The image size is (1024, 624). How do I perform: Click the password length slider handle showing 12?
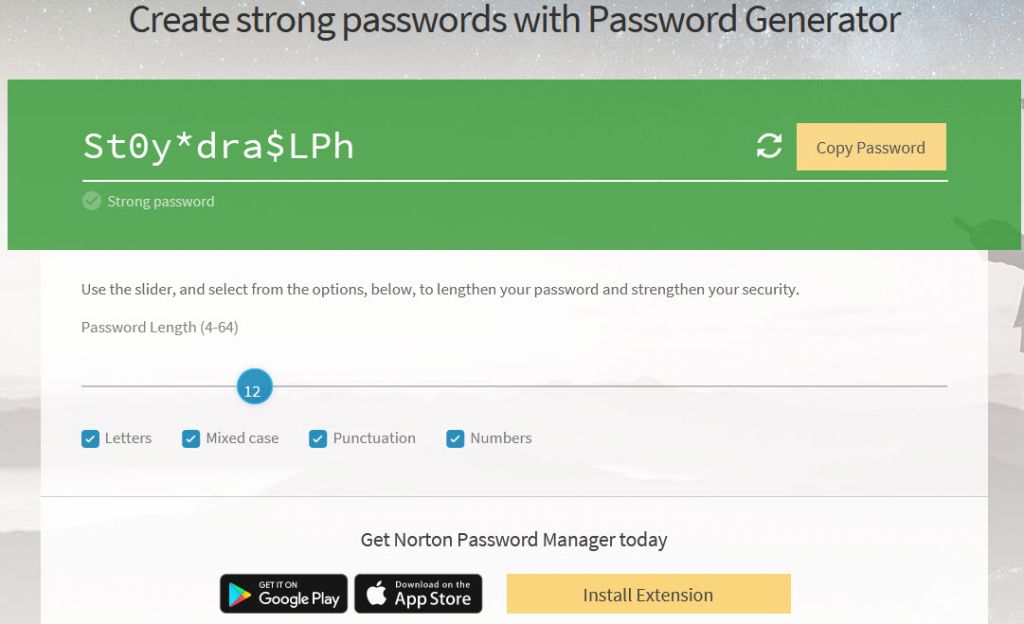pyautogui.click(x=253, y=386)
